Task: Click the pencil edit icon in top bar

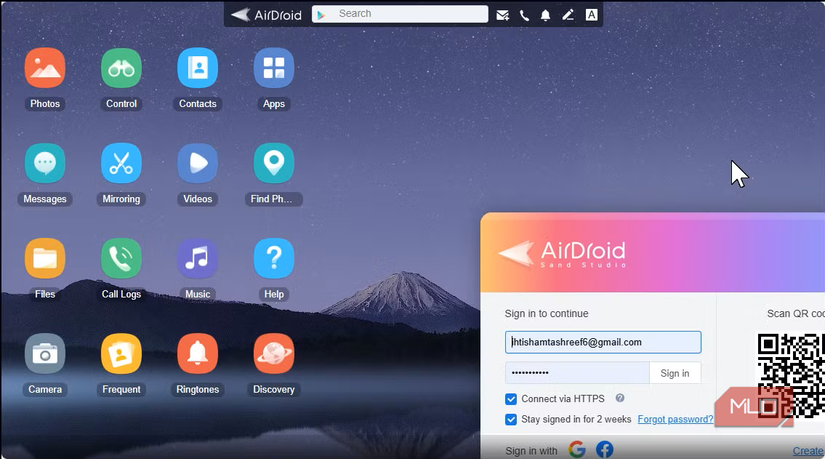Action: (568, 15)
